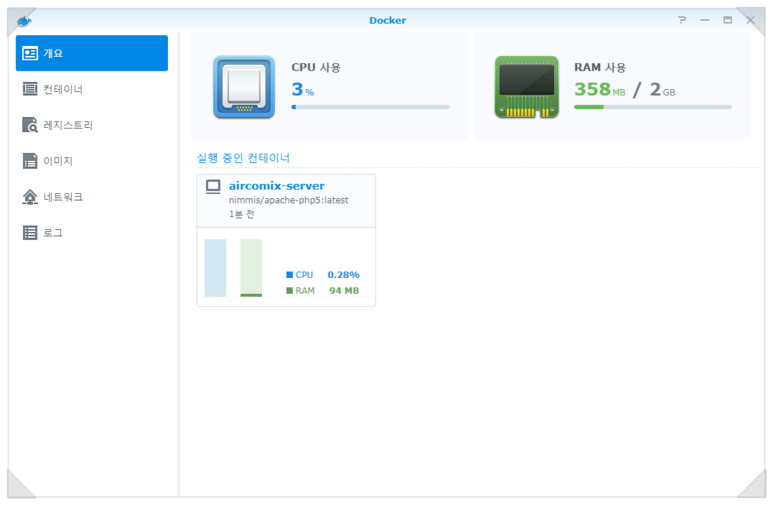Click the blue CPU bar chart
The width and height of the screenshot is (773, 505).
215,268
